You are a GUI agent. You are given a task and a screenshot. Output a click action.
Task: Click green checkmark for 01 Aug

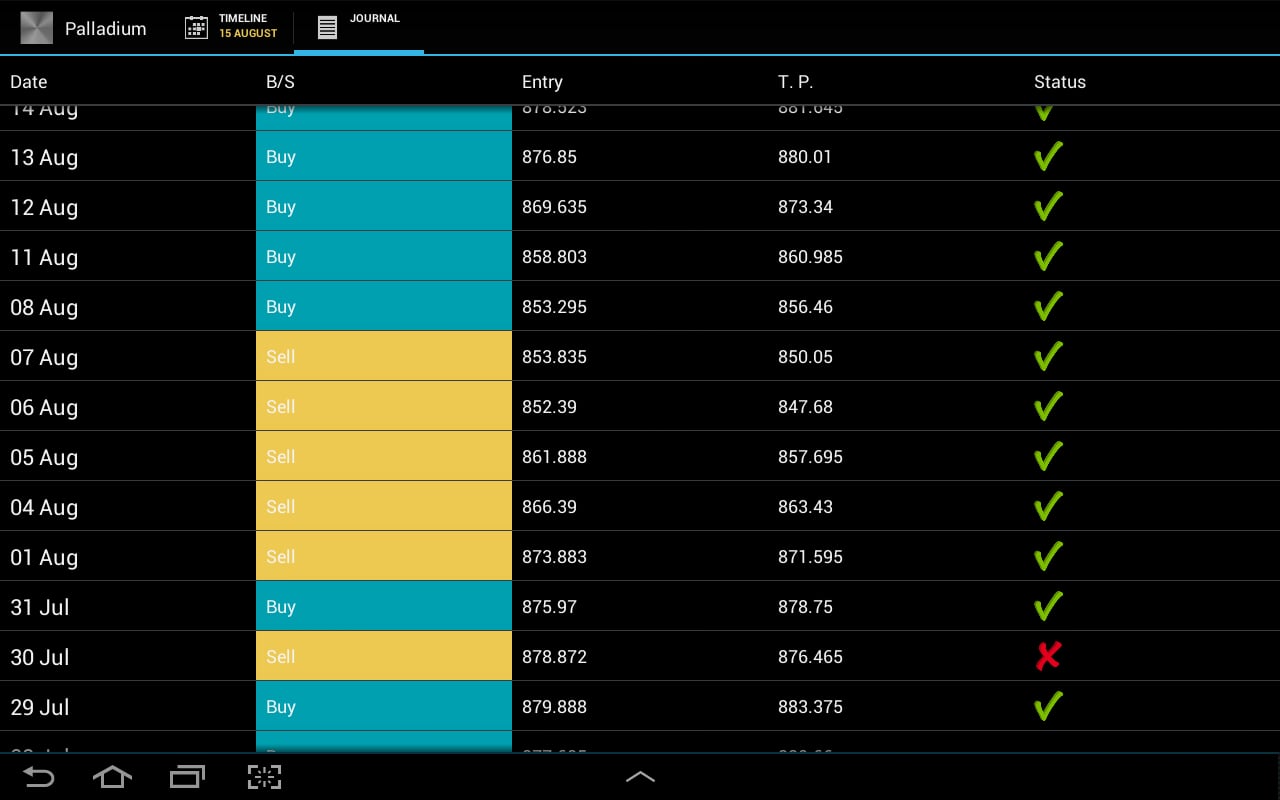tap(1048, 556)
